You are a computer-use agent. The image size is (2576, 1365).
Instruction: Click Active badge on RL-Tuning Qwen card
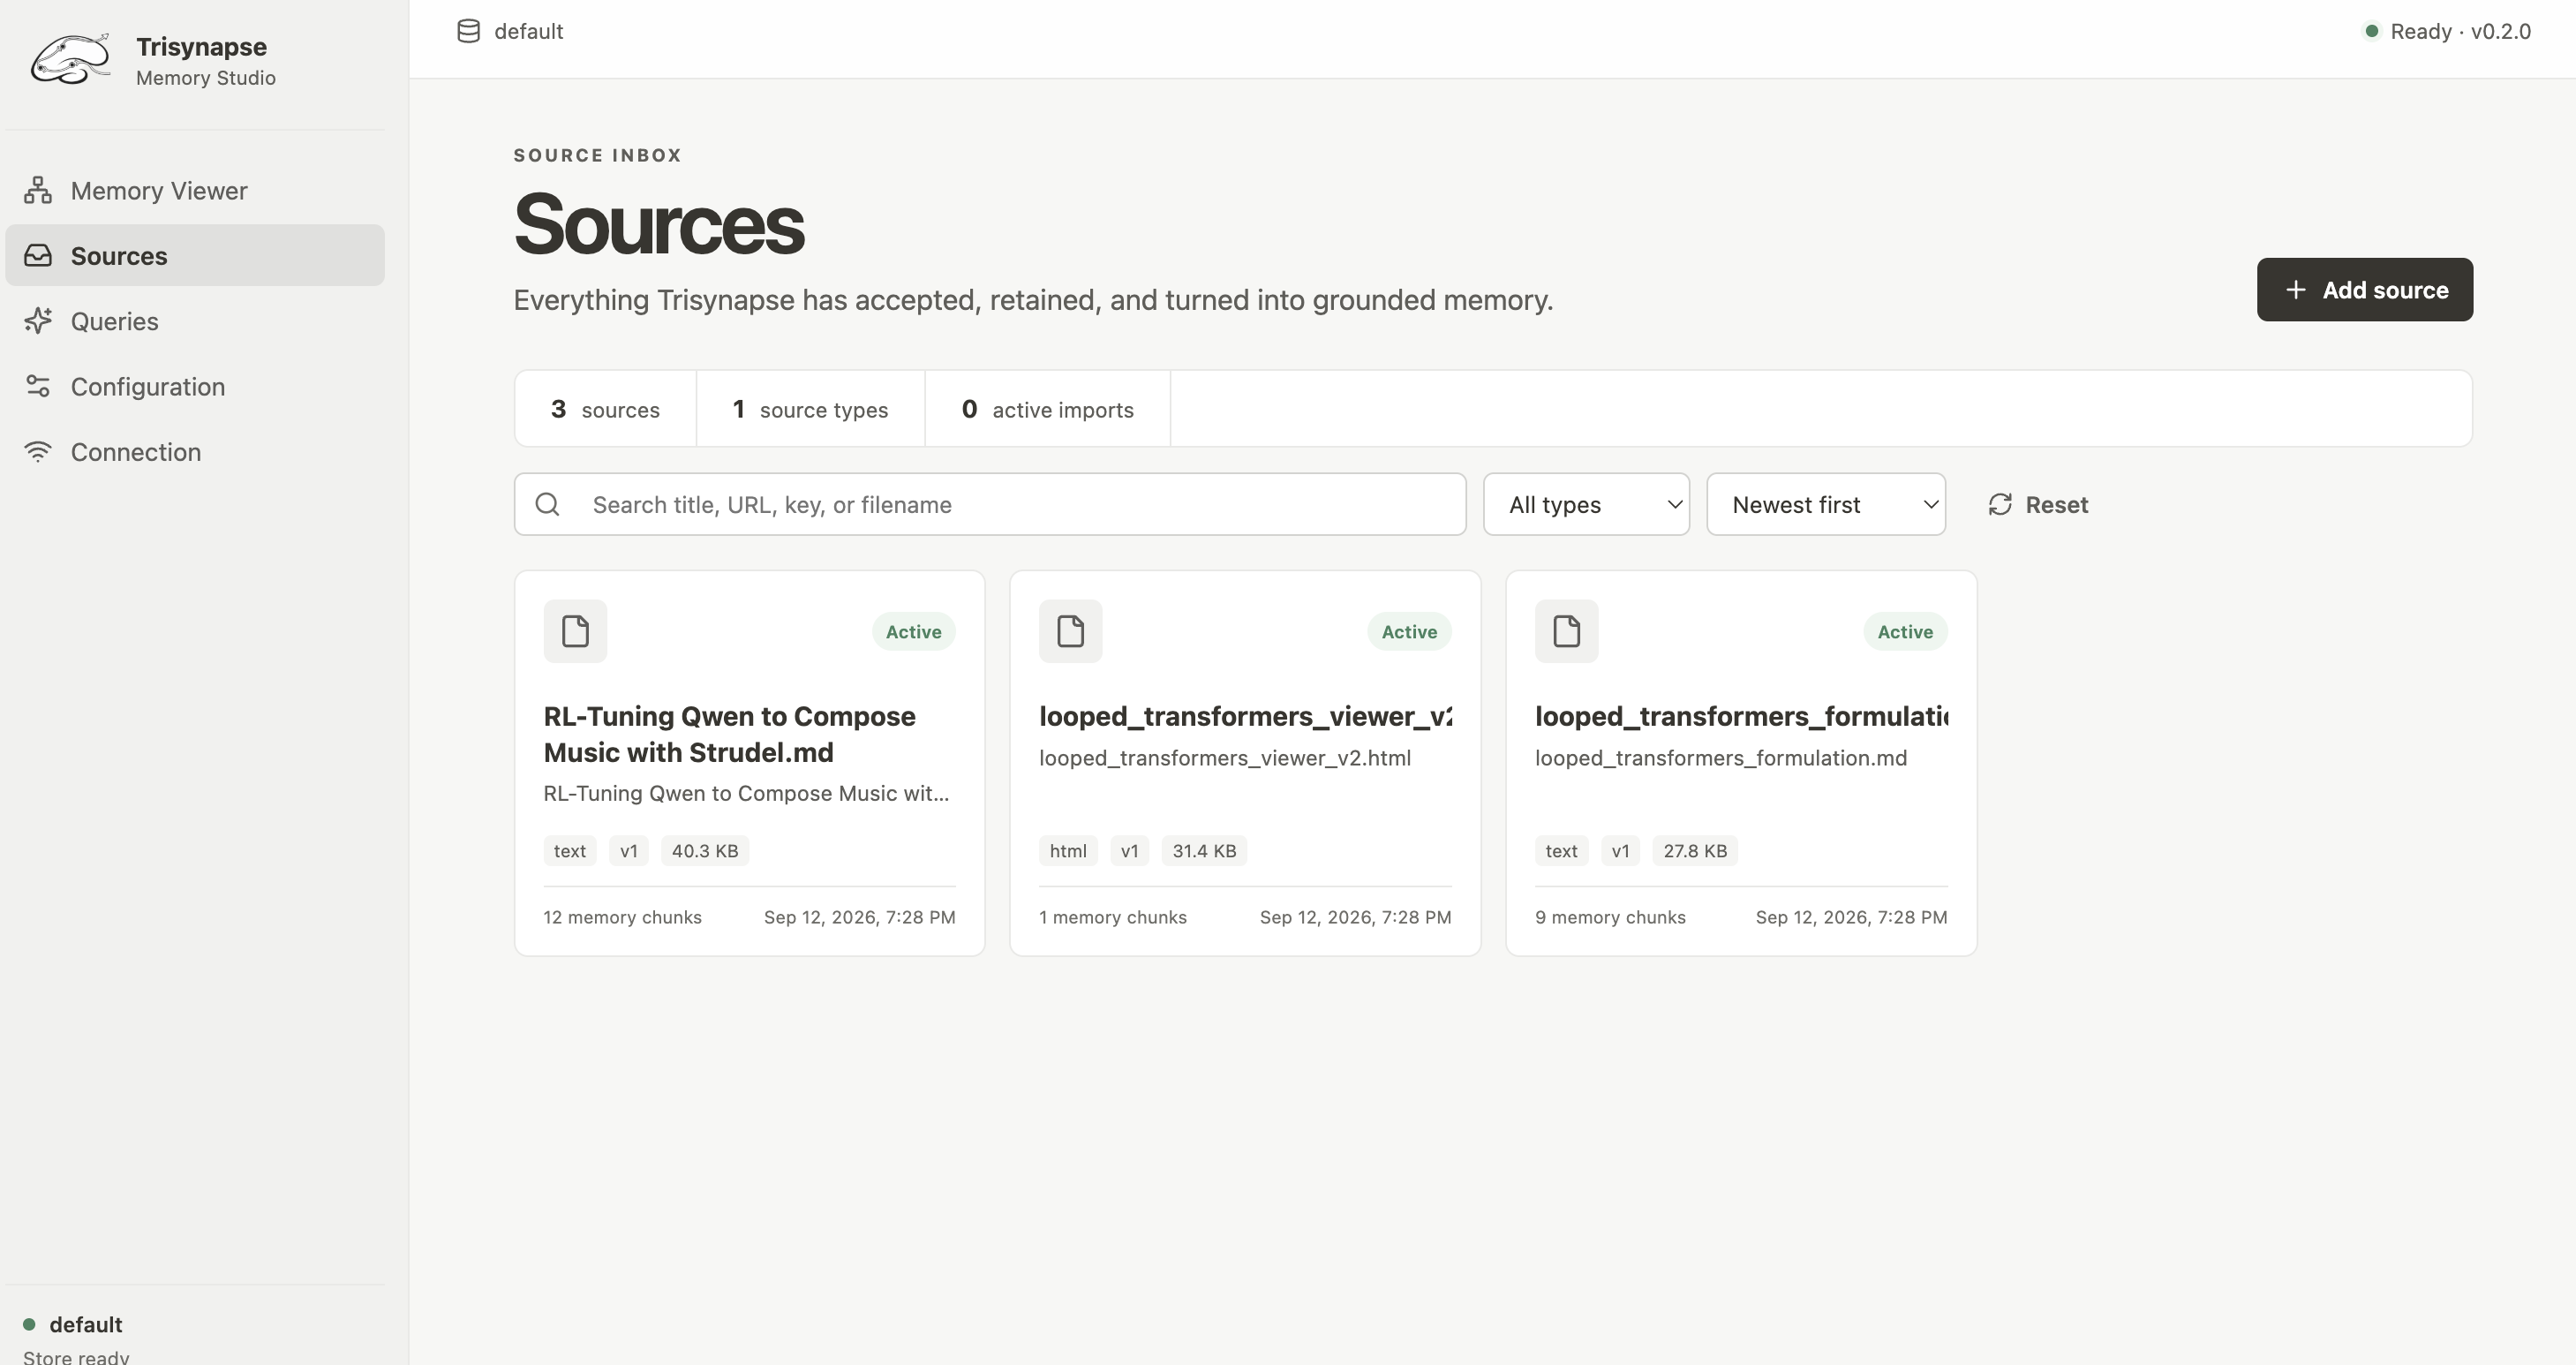pyautogui.click(x=913, y=631)
